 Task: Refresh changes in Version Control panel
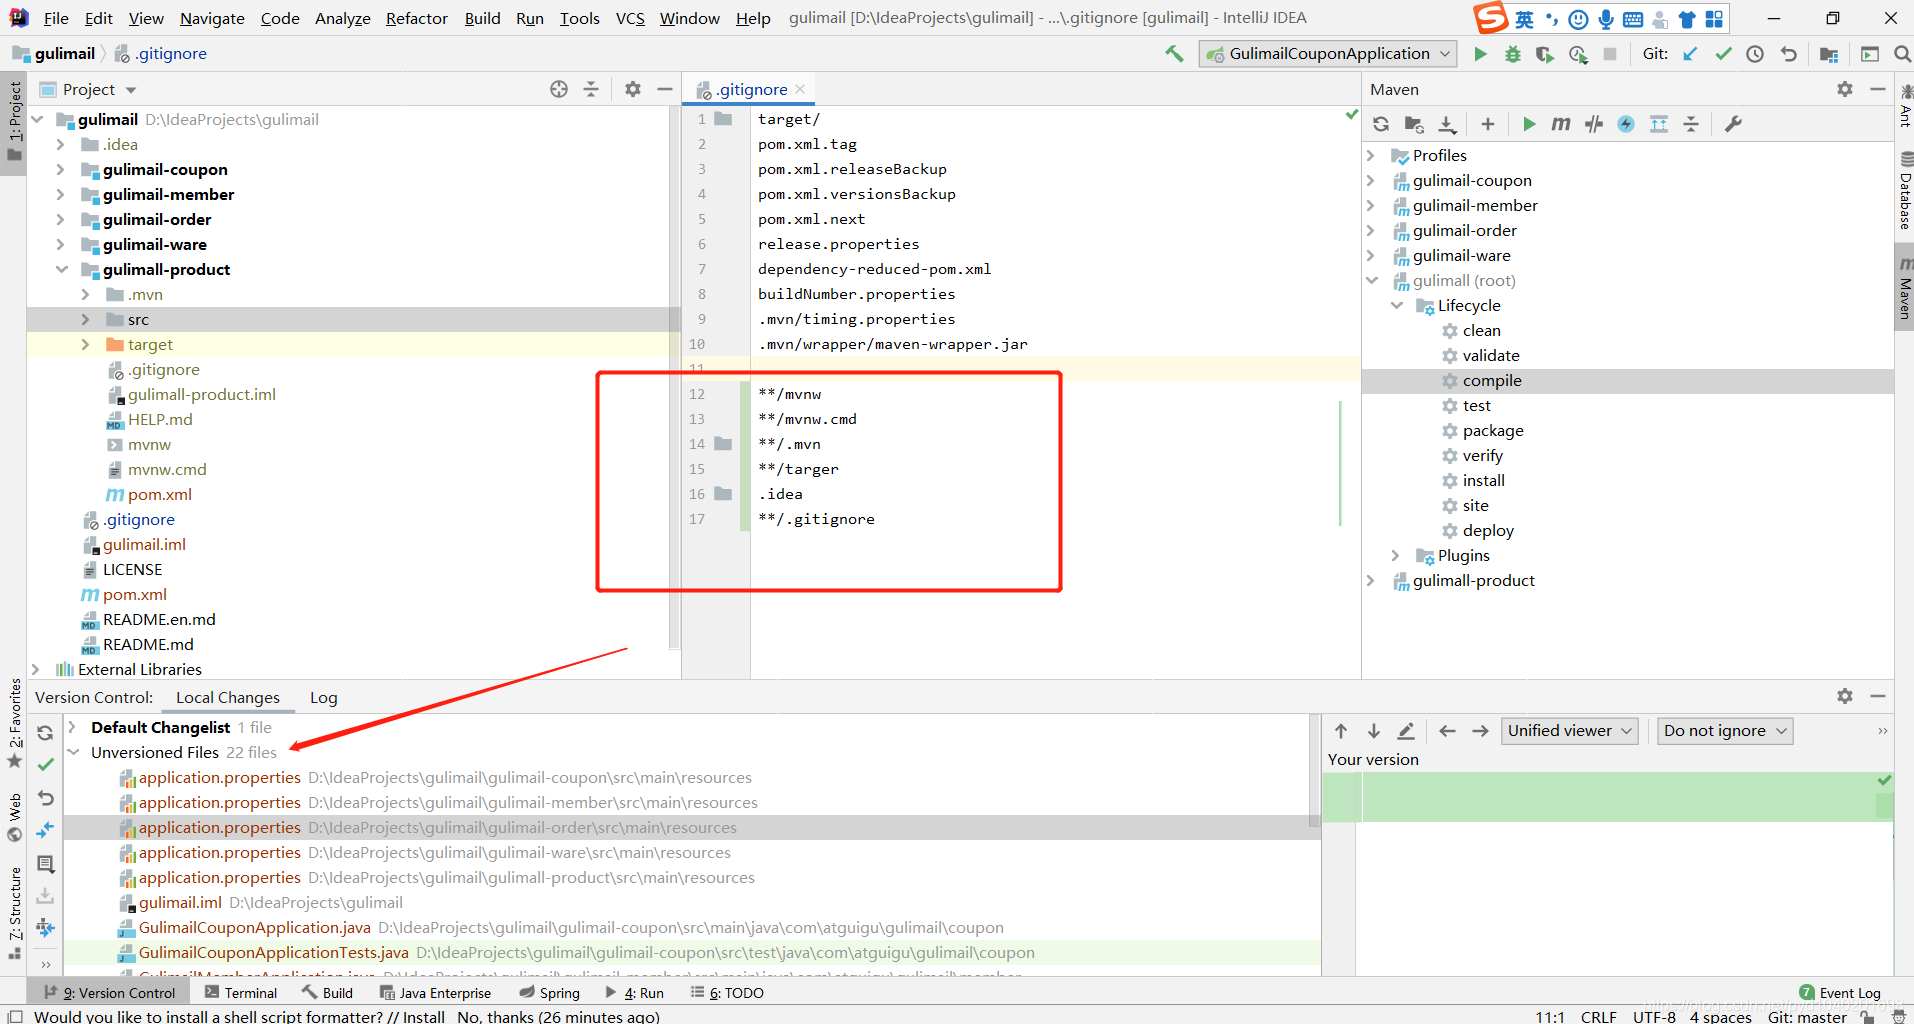tap(45, 732)
